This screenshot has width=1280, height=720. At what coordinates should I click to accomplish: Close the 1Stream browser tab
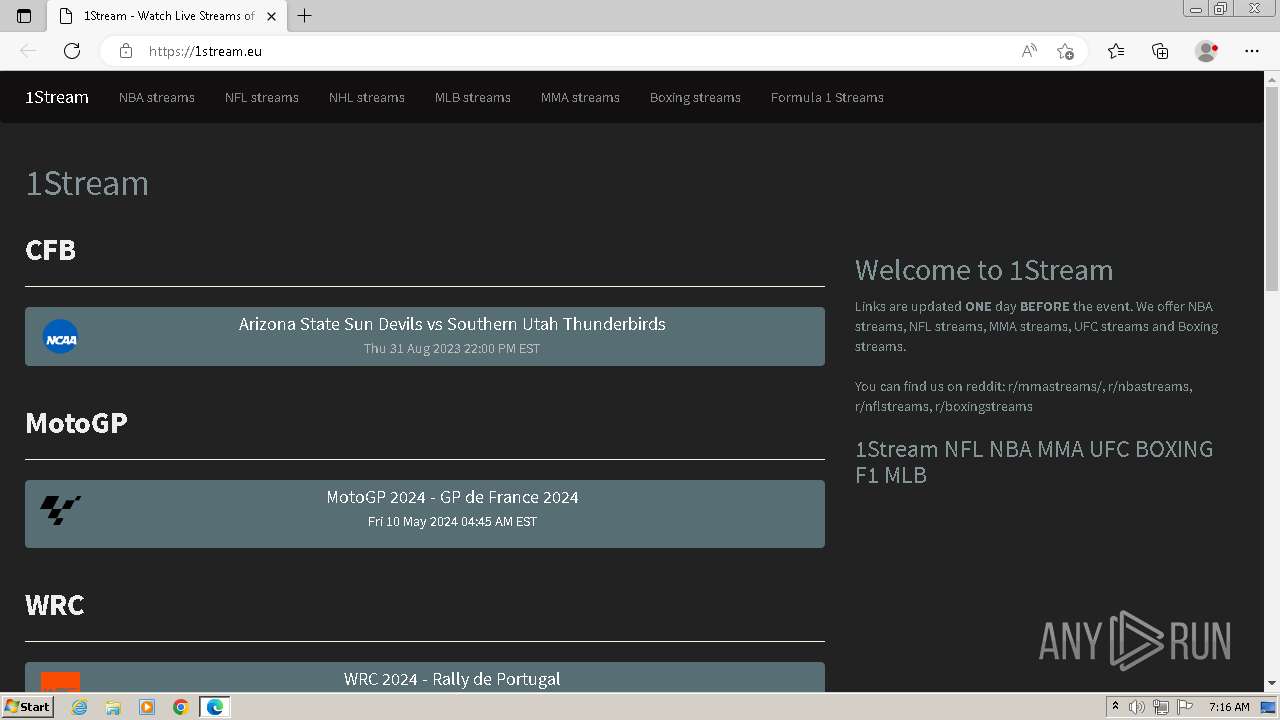tap(271, 16)
